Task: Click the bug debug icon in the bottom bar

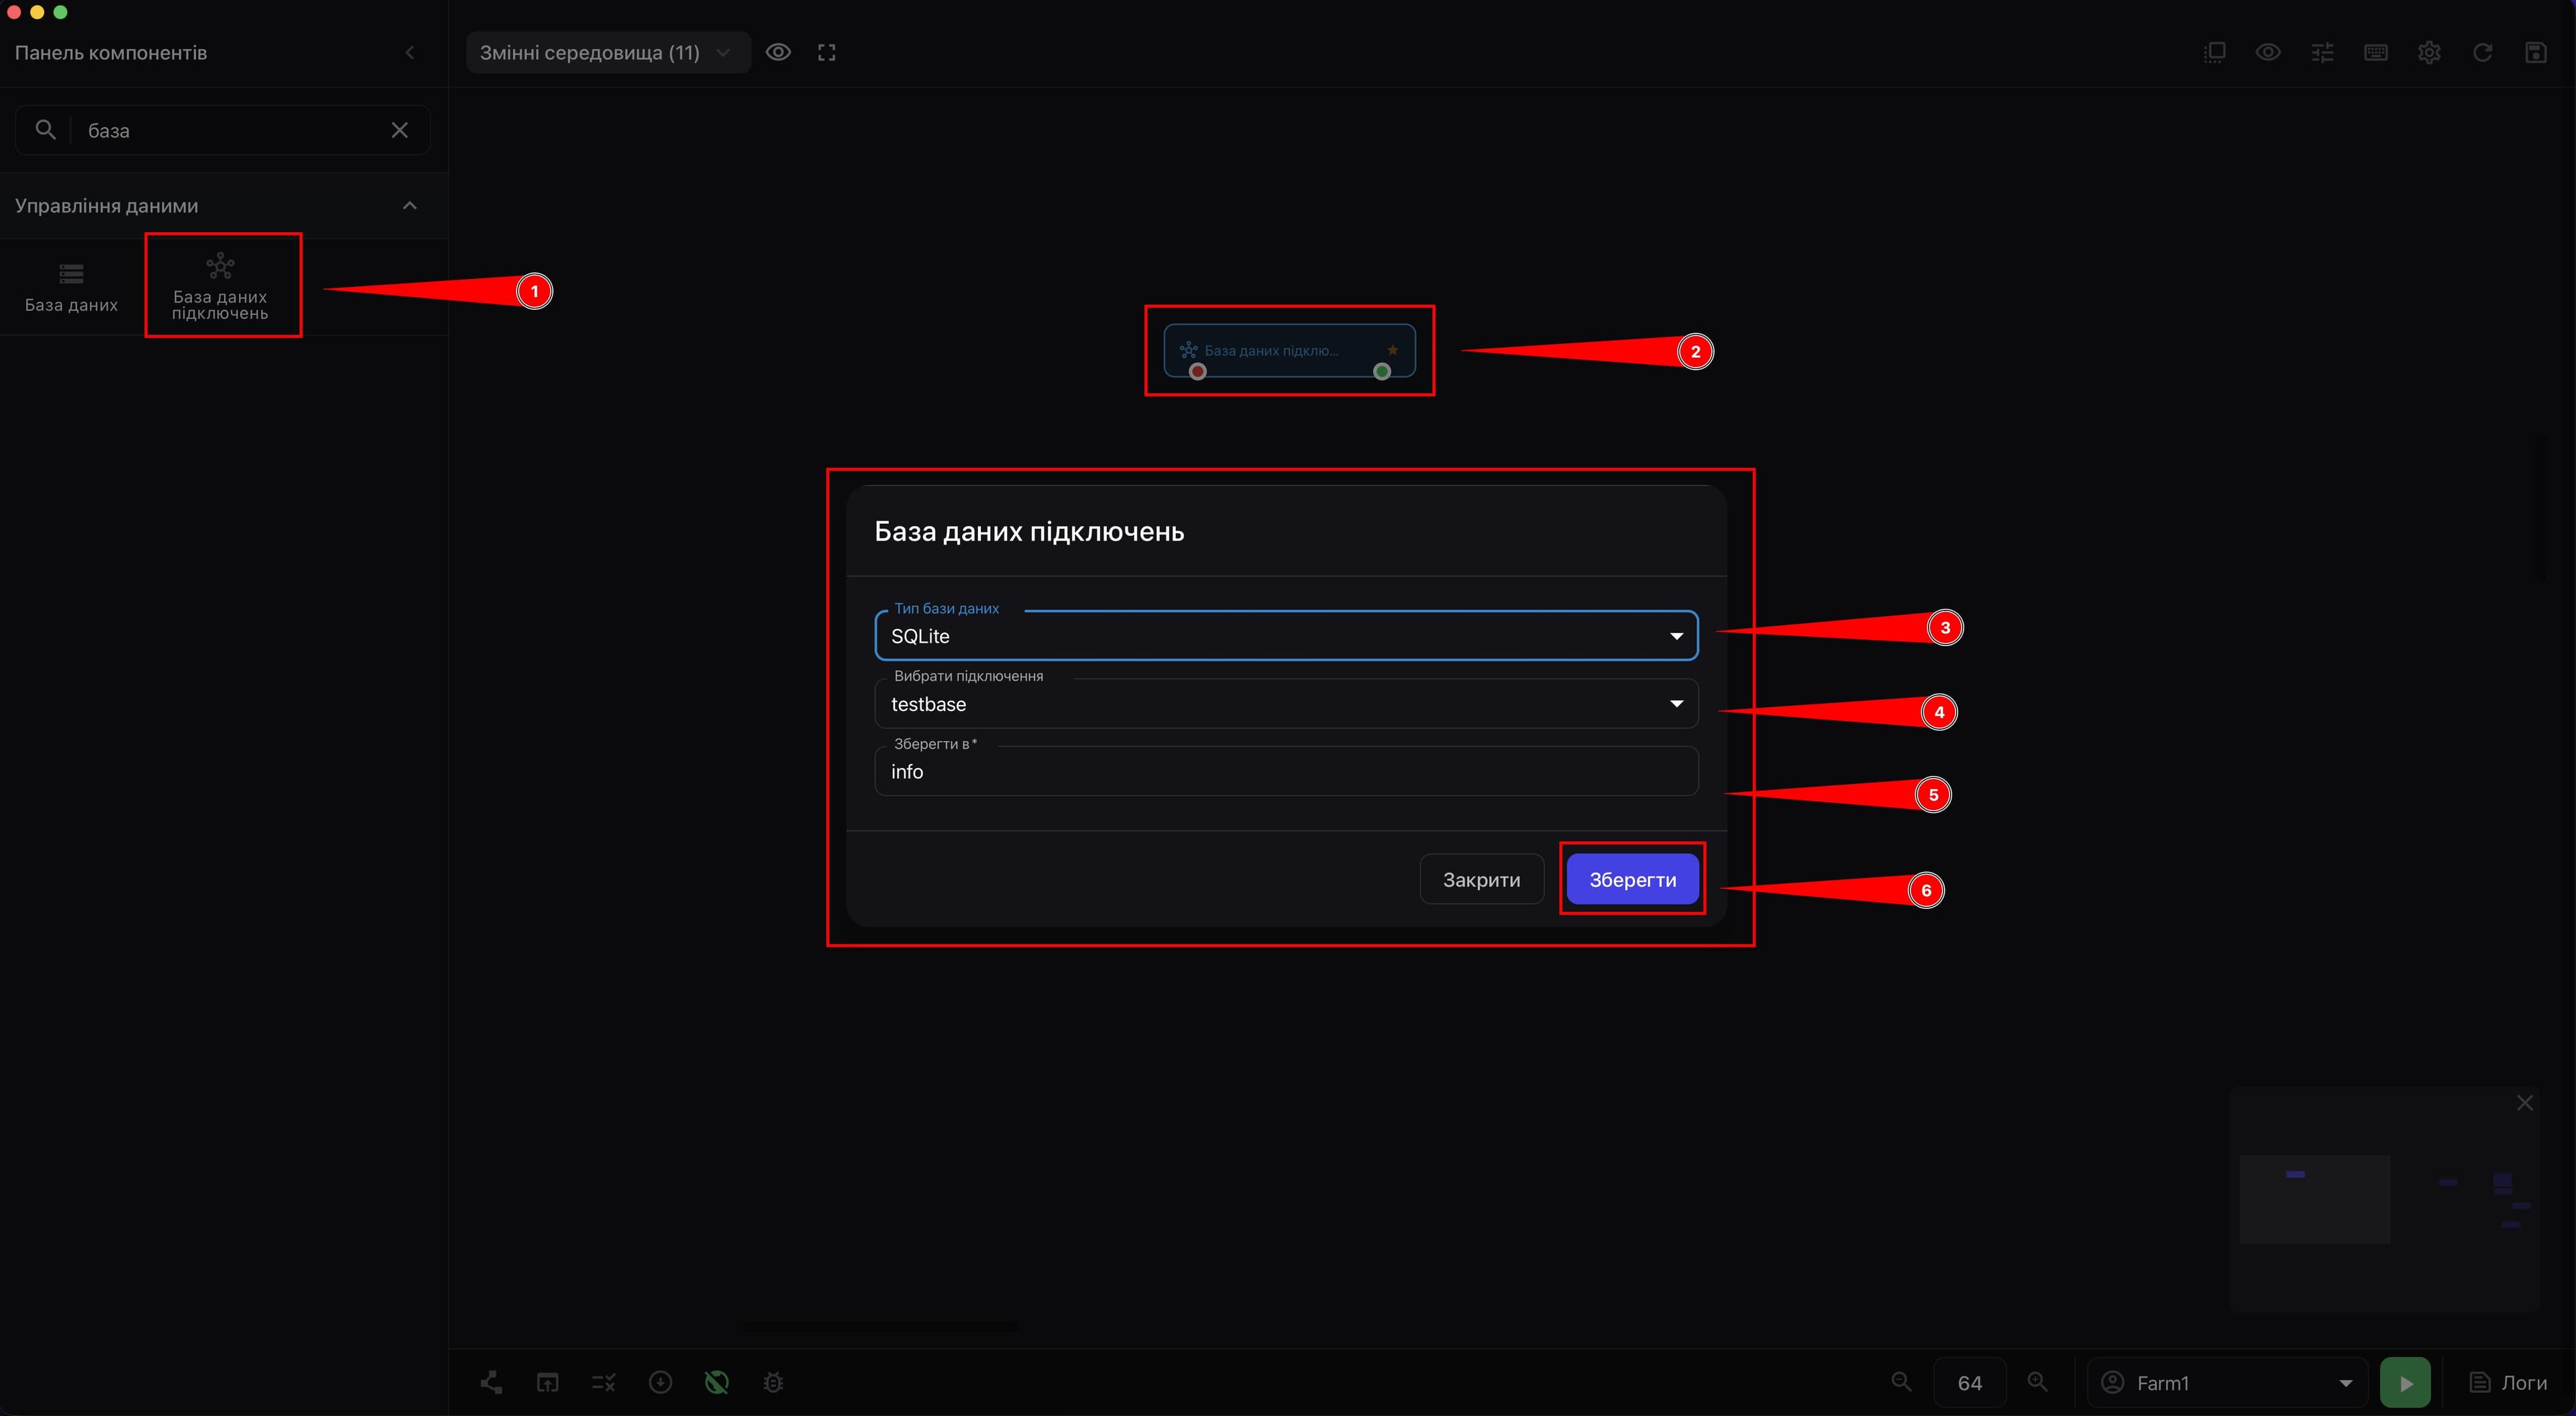Action: tap(773, 1382)
